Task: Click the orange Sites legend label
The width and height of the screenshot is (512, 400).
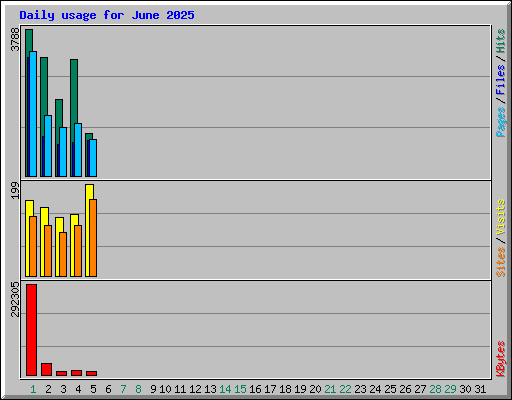Action: 500,262
